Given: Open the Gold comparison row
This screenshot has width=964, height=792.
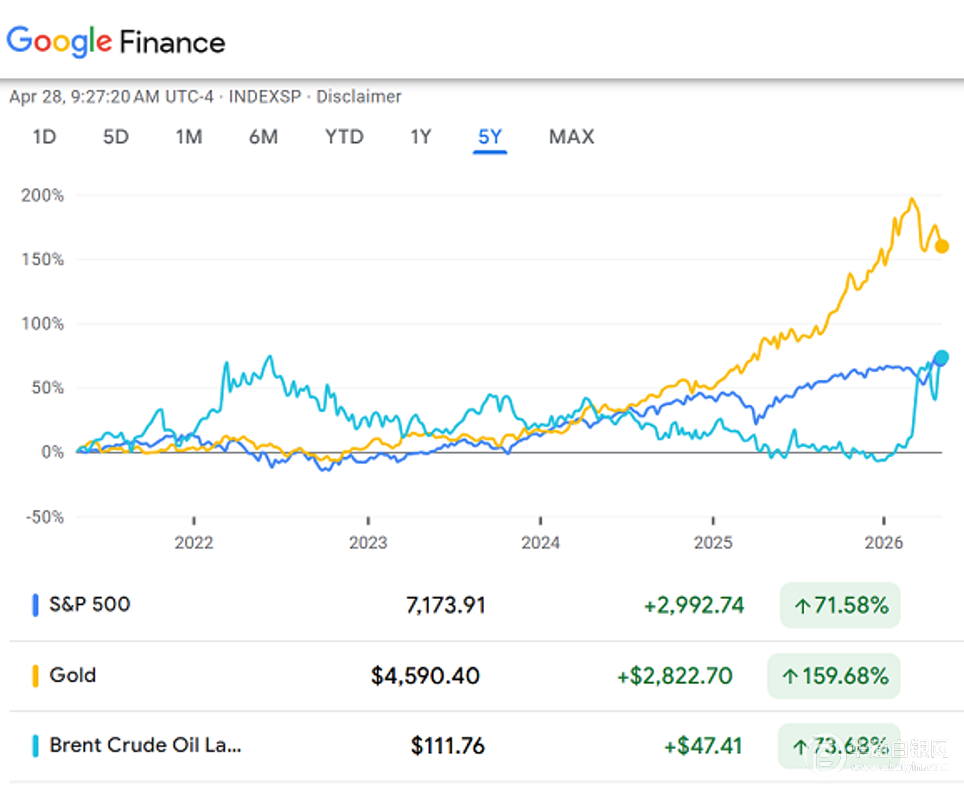Looking at the screenshot, I should point(73,675).
